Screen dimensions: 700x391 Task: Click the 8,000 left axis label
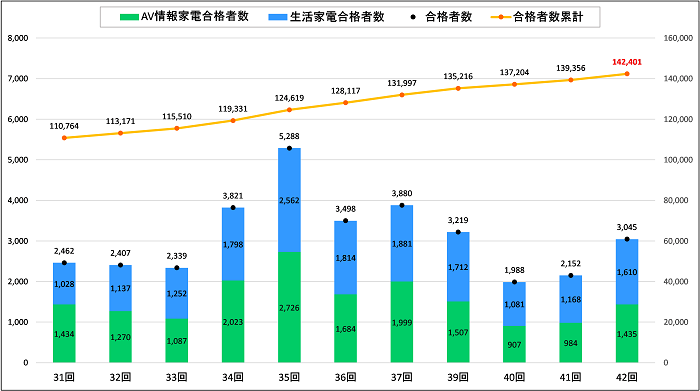tap(18, 38)
